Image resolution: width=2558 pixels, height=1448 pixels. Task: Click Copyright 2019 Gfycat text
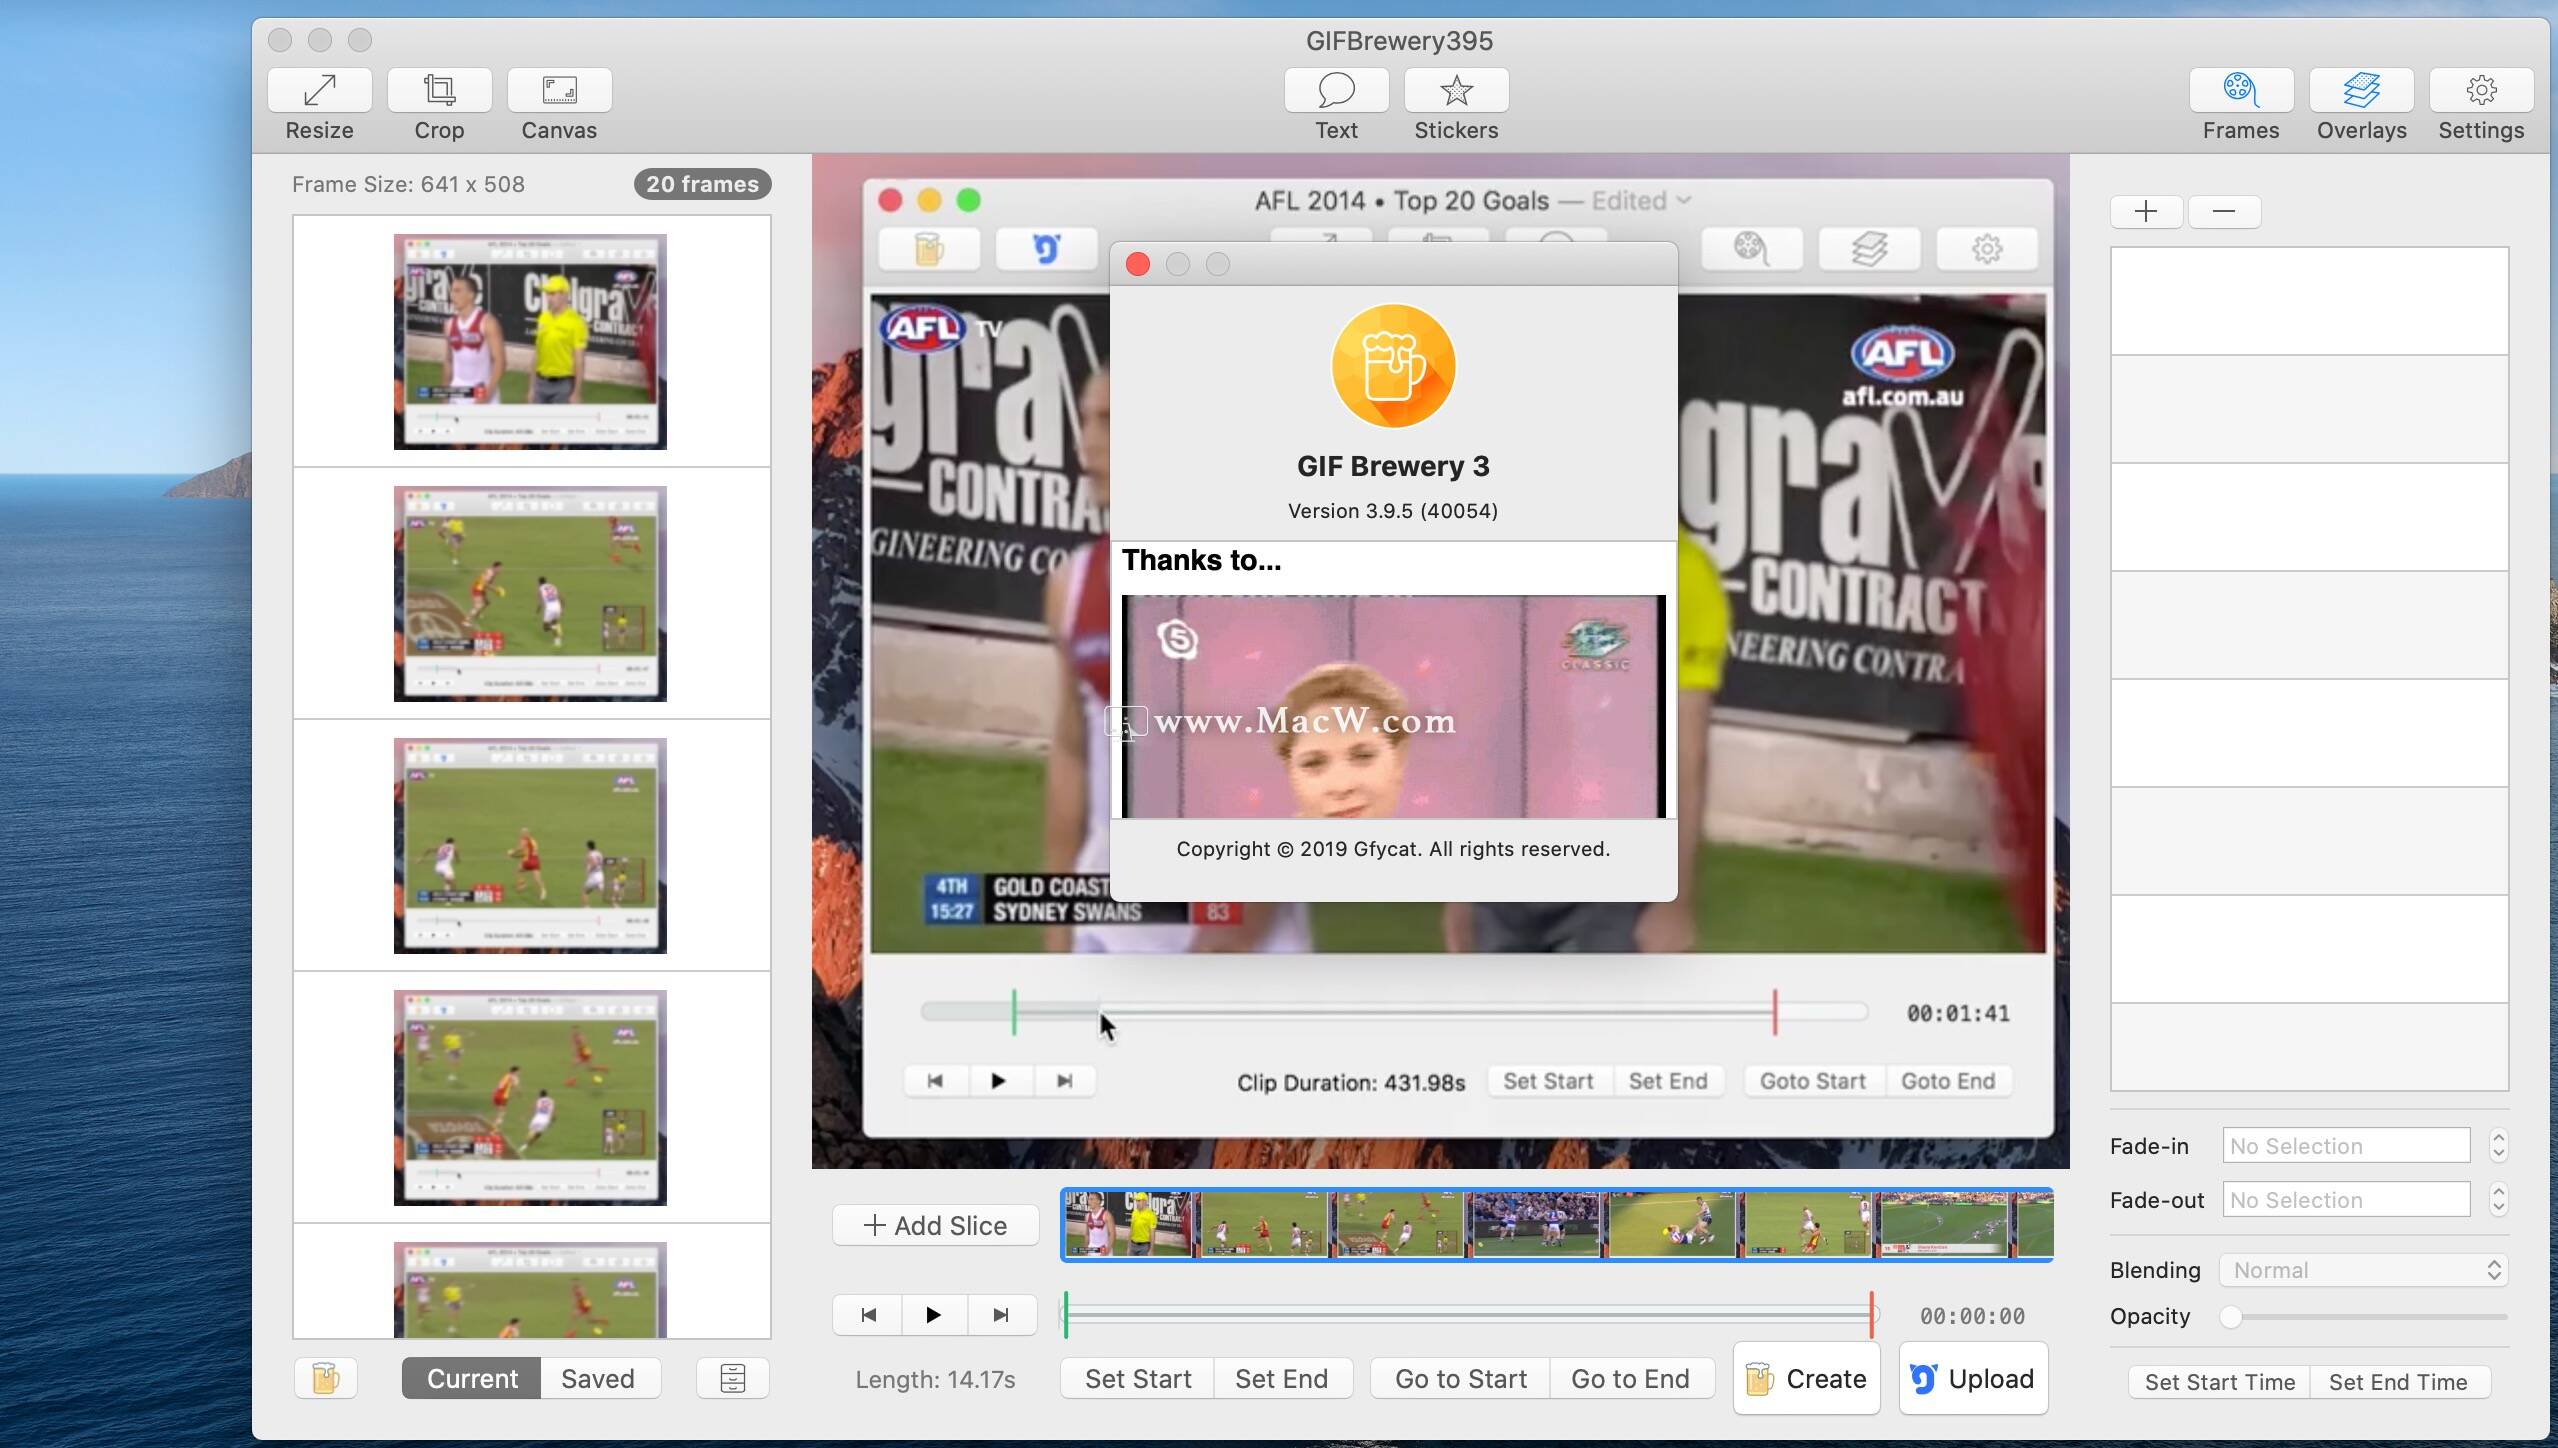coord(1393,849)
